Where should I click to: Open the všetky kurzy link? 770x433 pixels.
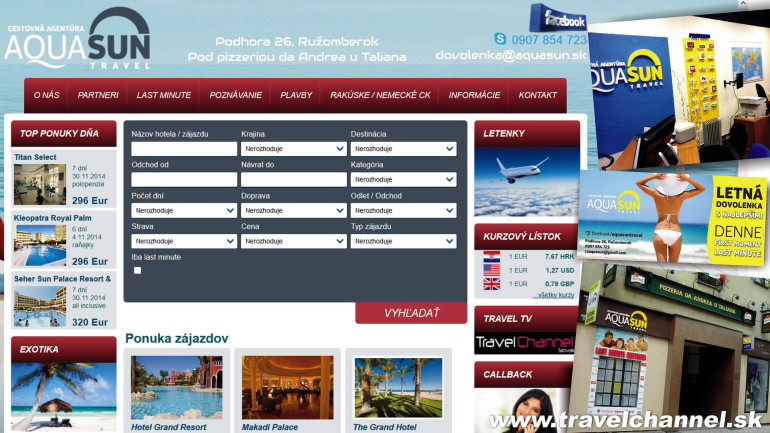point(553,295)
